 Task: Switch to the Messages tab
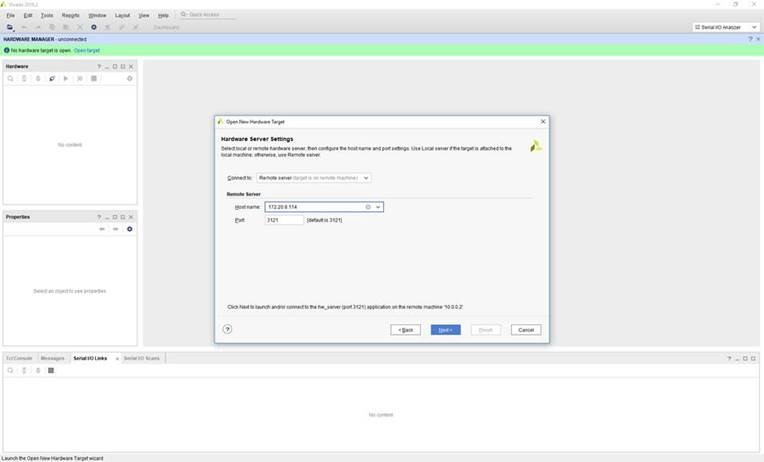[x=53, y=358]
